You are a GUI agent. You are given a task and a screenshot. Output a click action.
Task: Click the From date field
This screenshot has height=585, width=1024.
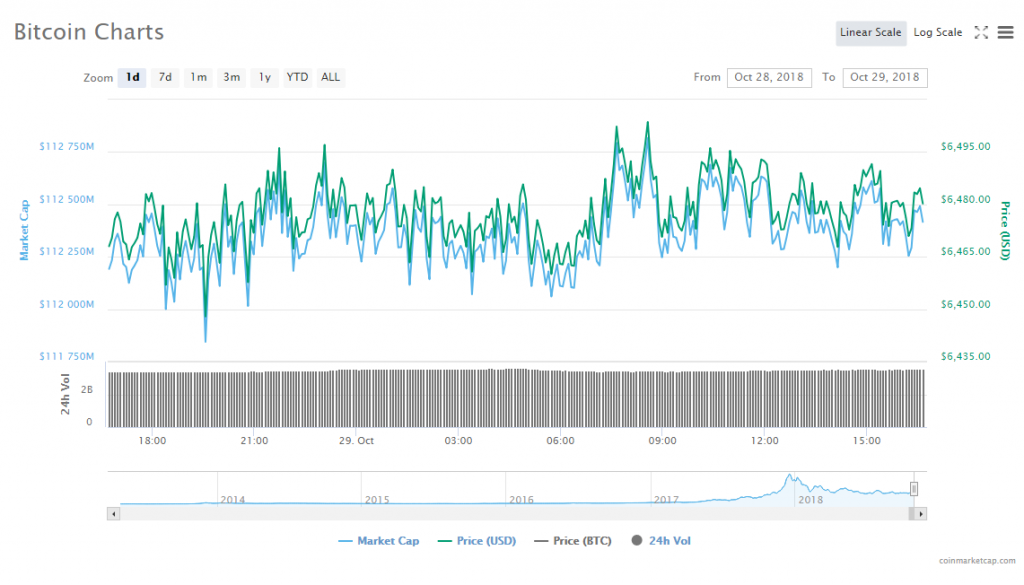769,78
